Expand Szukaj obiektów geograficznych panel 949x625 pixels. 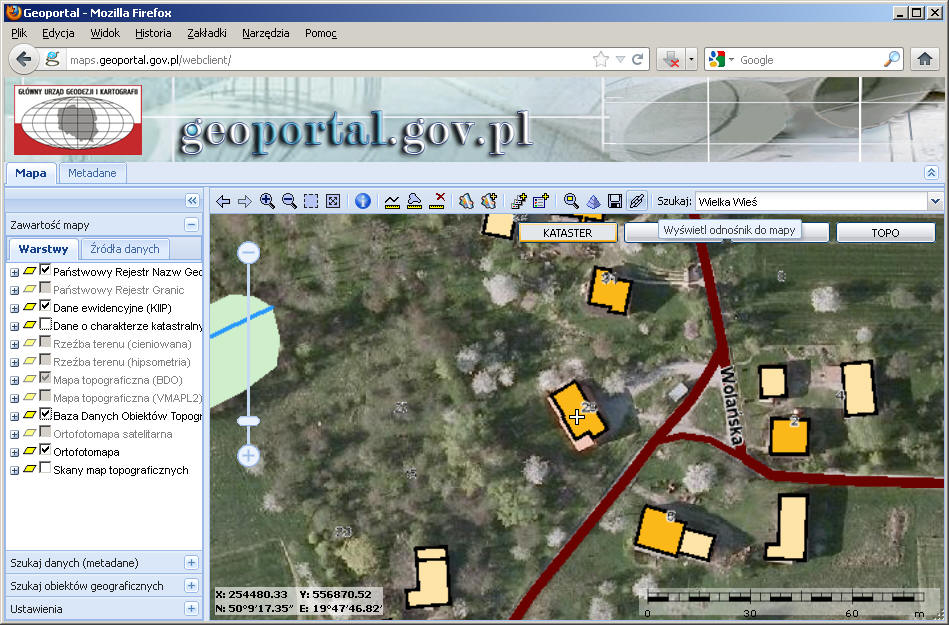tap(191, 586)
